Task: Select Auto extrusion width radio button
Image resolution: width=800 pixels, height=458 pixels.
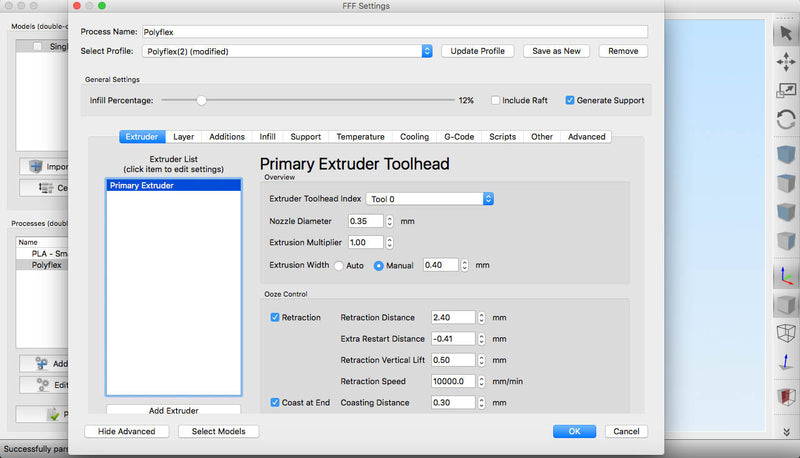Action: (x=340, y=265)
